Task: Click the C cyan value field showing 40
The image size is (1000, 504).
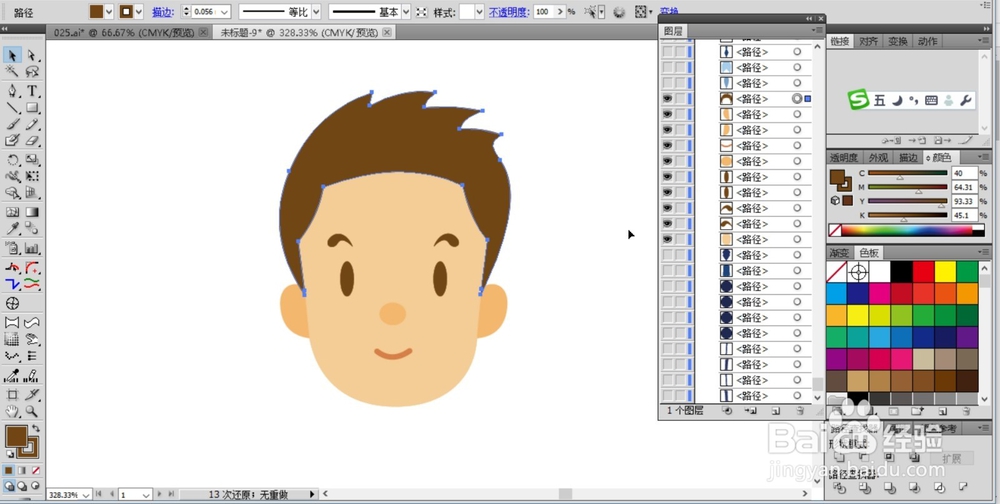Action: pyautogui.click(x=964, y=173)
